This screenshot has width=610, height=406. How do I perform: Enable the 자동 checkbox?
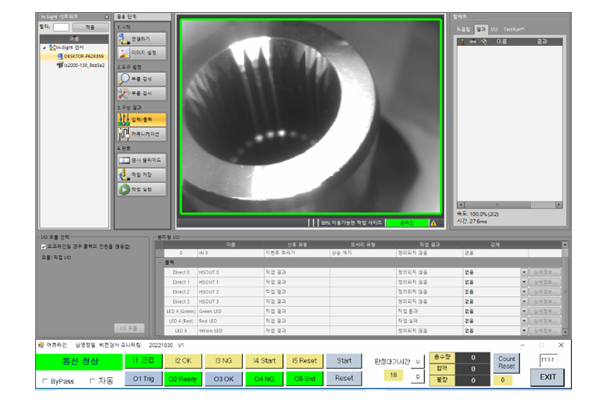pos(92,381)
